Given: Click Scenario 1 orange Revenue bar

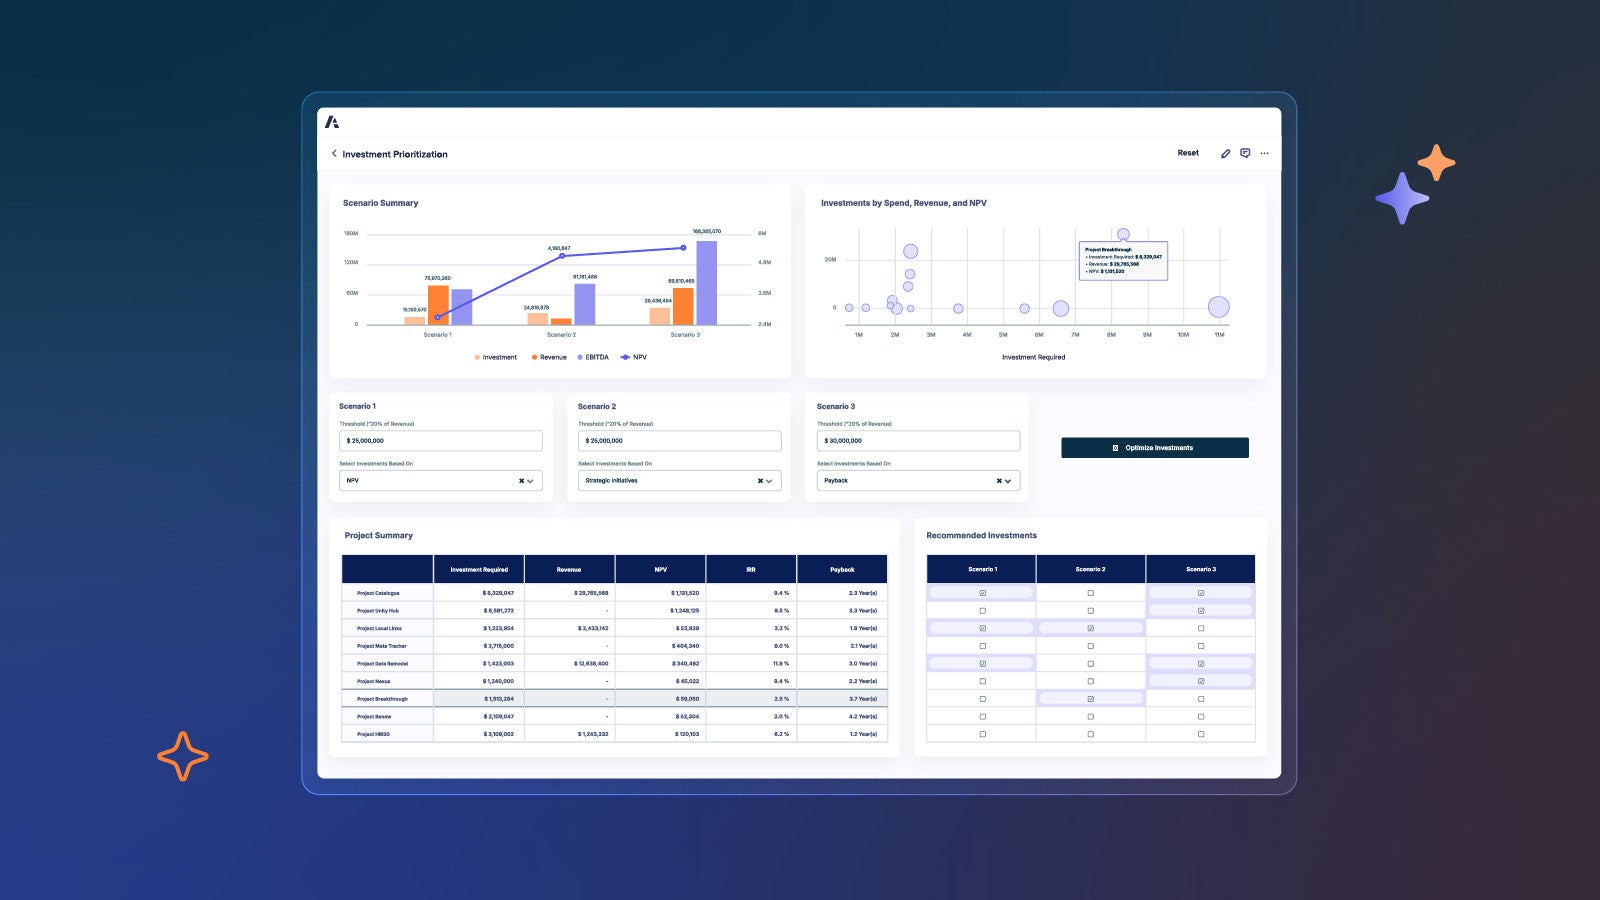Looking at the screenshot, I should click(438, 305).
